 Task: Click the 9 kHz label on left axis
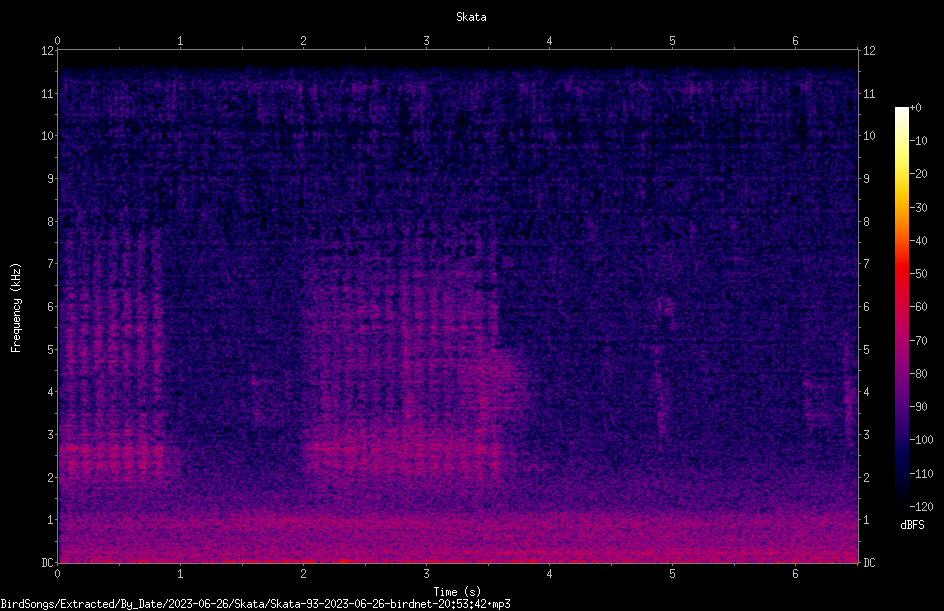click(51, 178)
